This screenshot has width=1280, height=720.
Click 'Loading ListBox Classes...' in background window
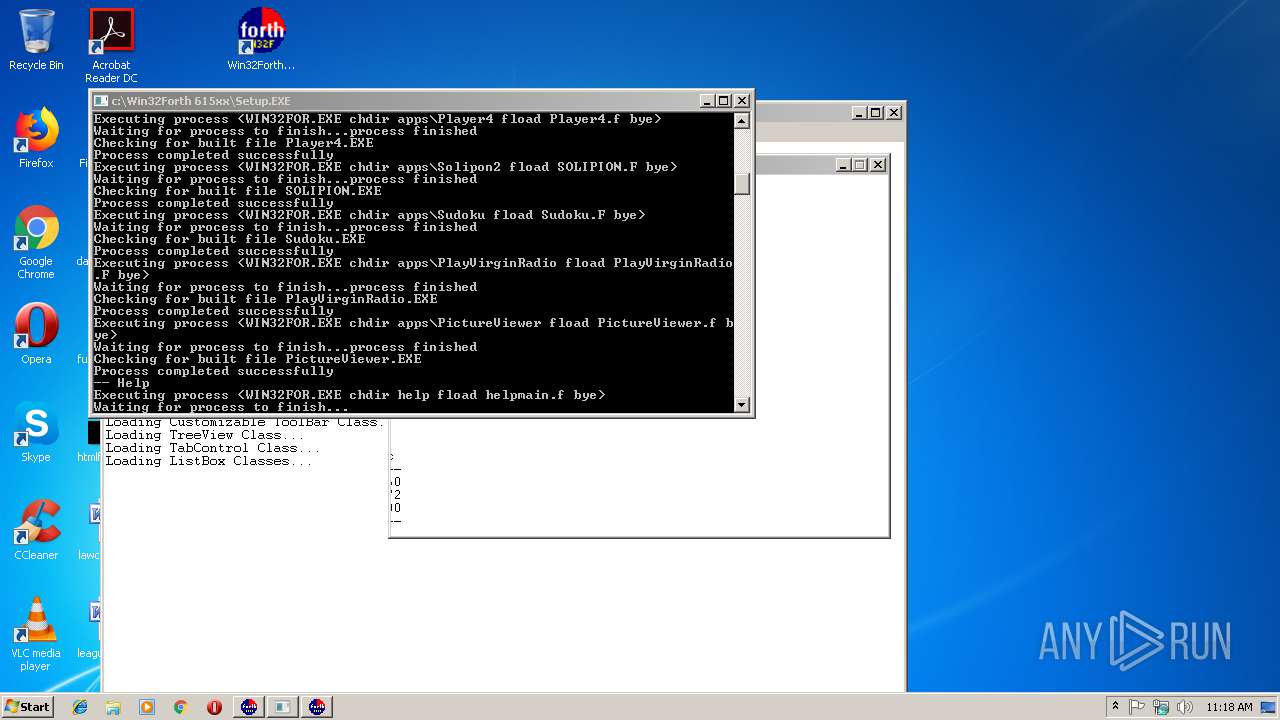[x=209, y=461]
